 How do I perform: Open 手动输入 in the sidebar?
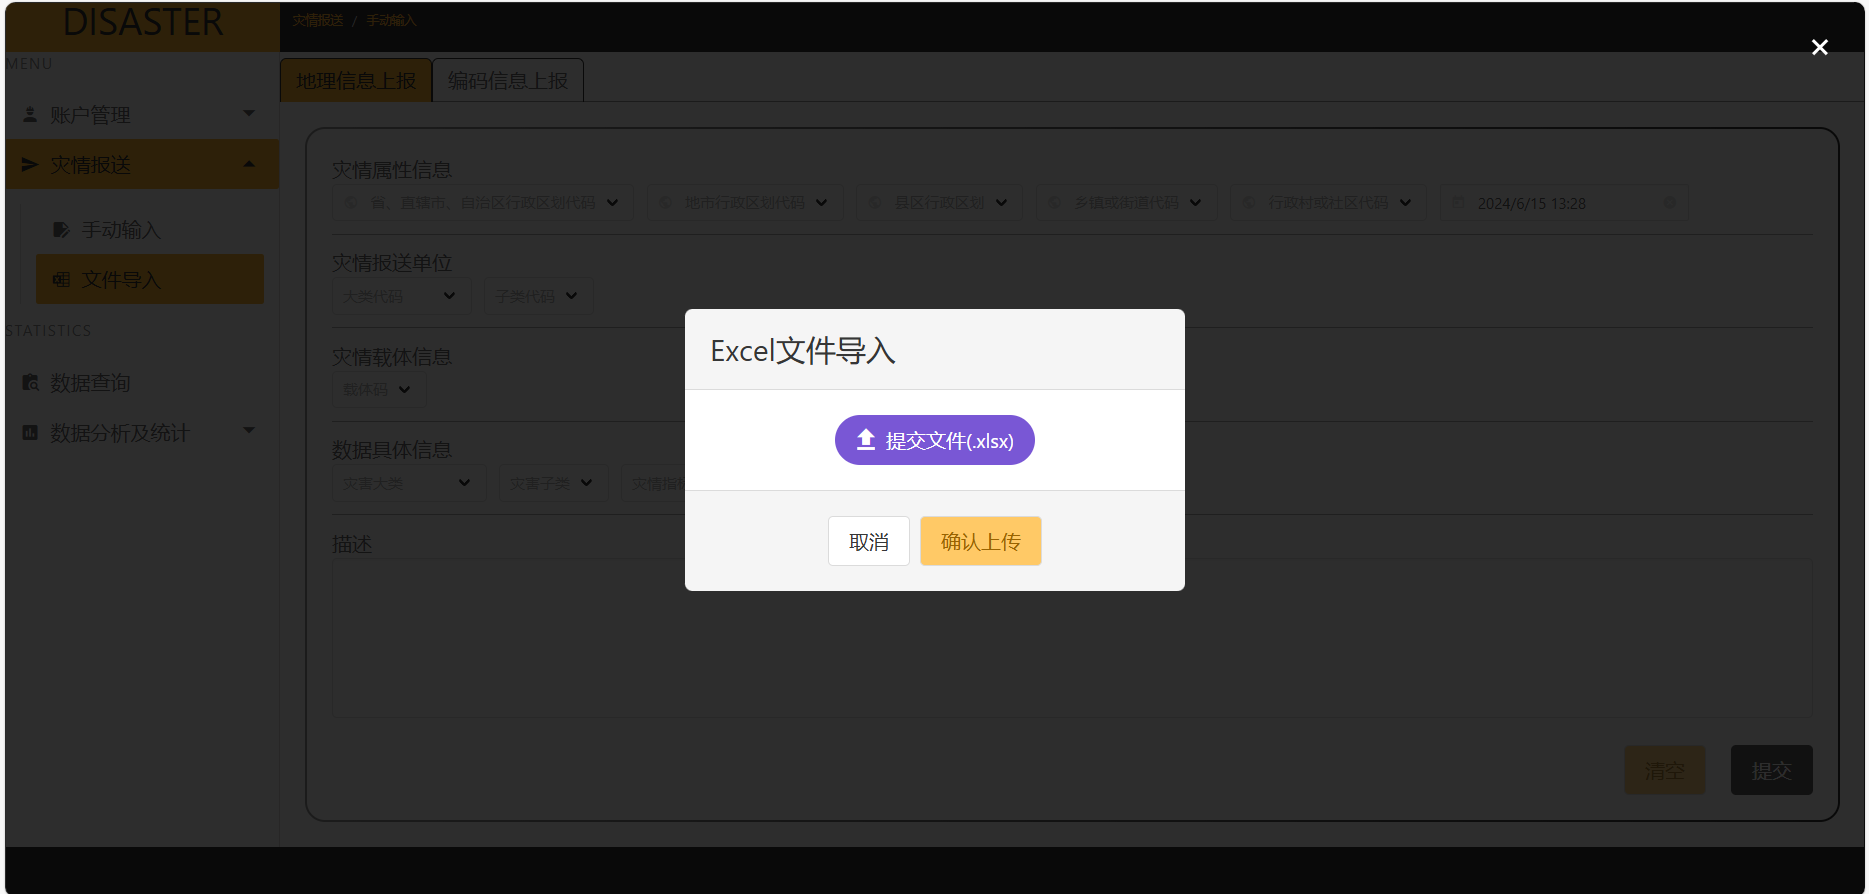coord(150,229)
